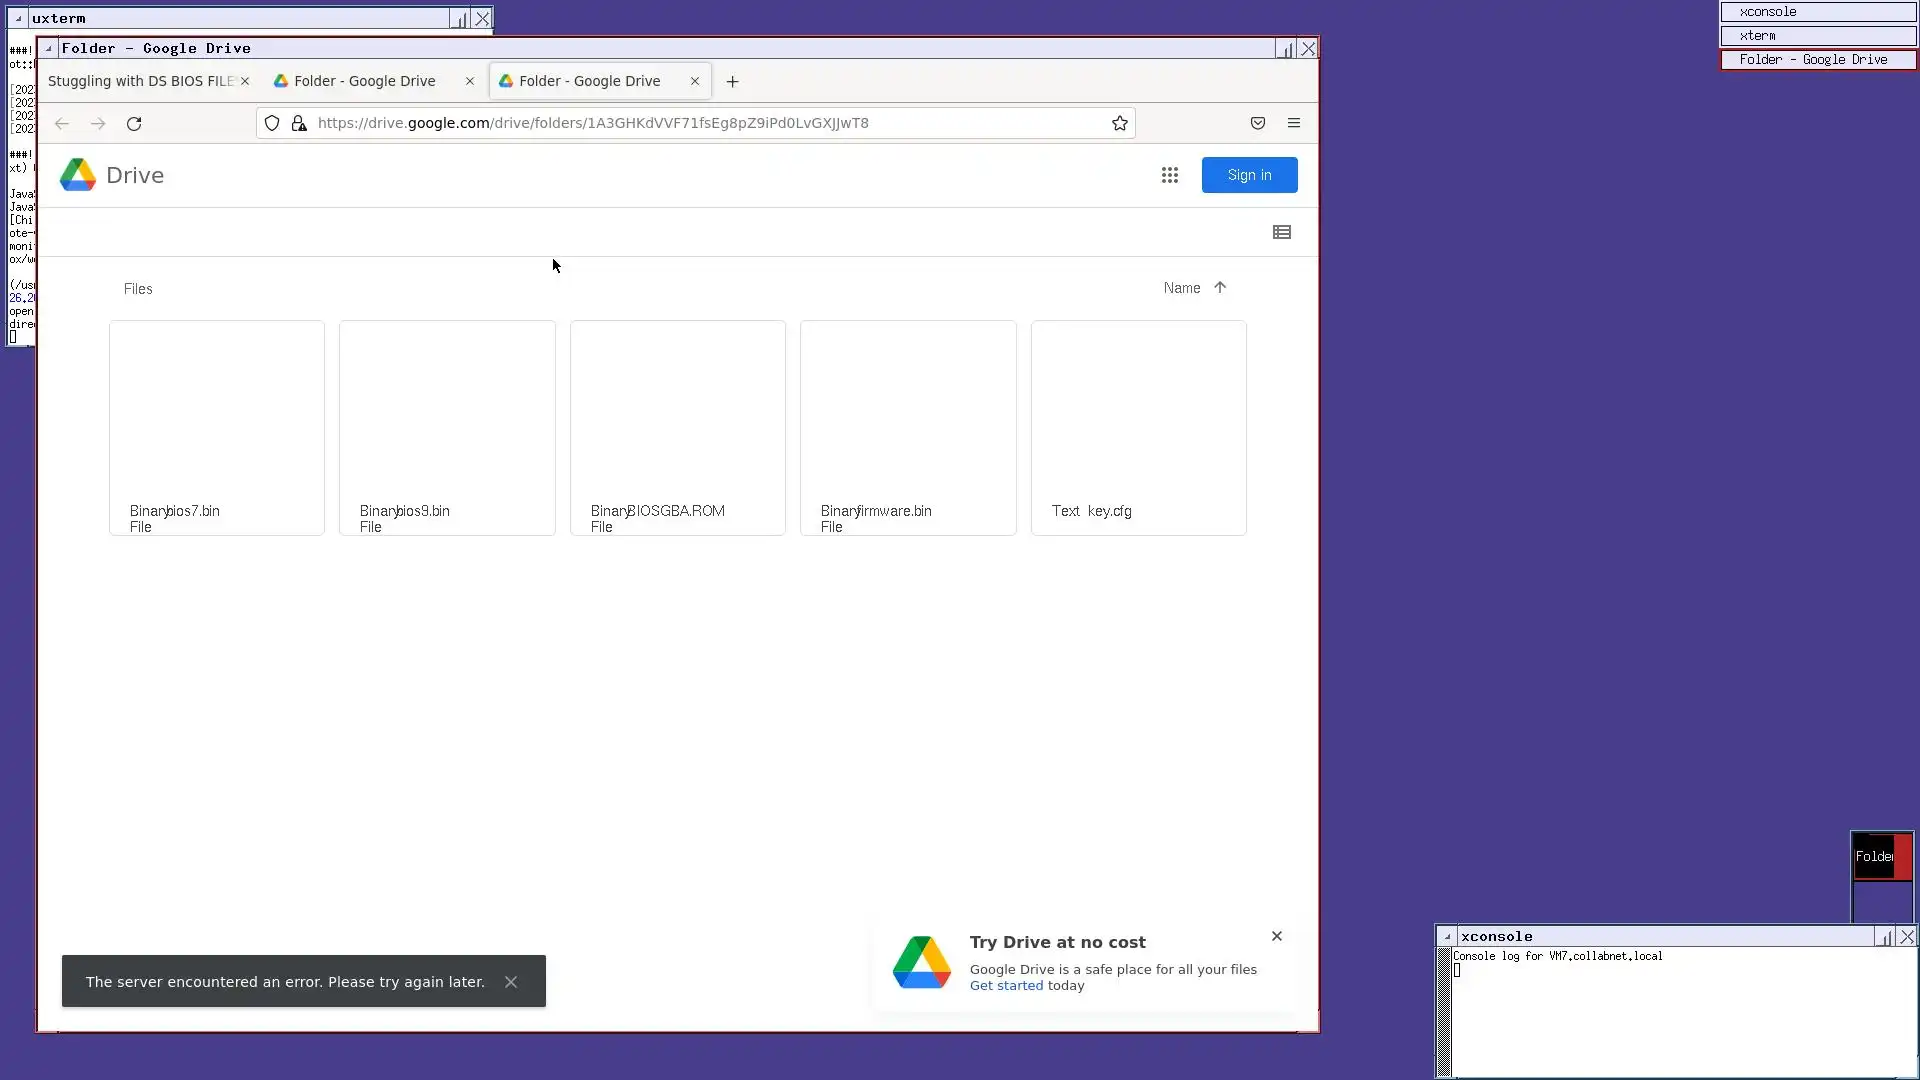Switch to list layout view icon
The height and width of the screenshot is (1080, 1920).
1281,232
